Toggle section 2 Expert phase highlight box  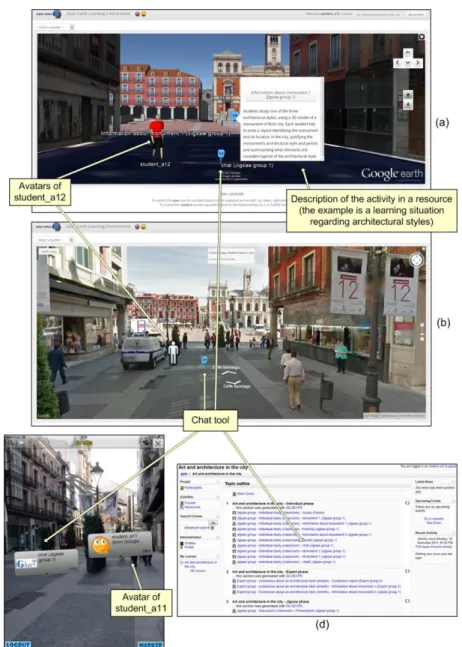pos(407,571)
